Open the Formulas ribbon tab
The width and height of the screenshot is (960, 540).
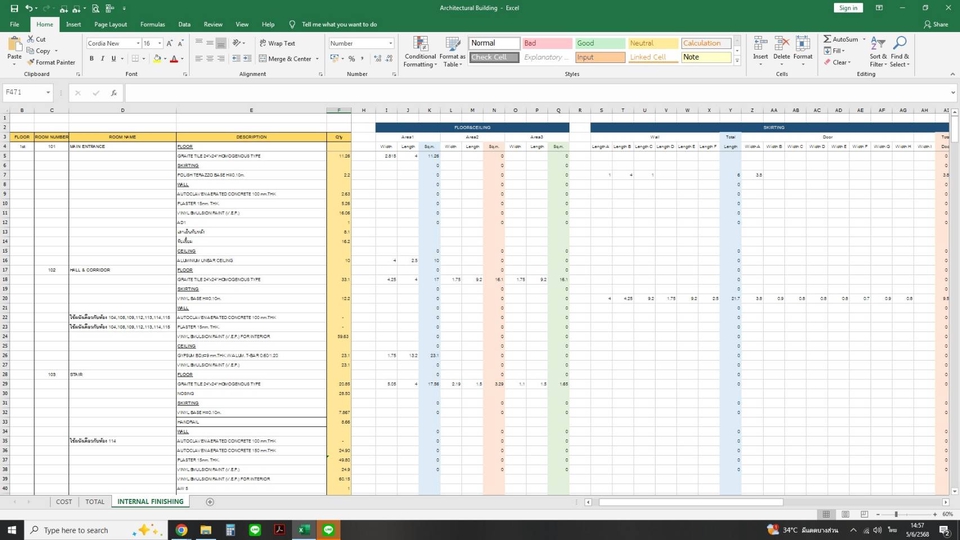point(153,24)
